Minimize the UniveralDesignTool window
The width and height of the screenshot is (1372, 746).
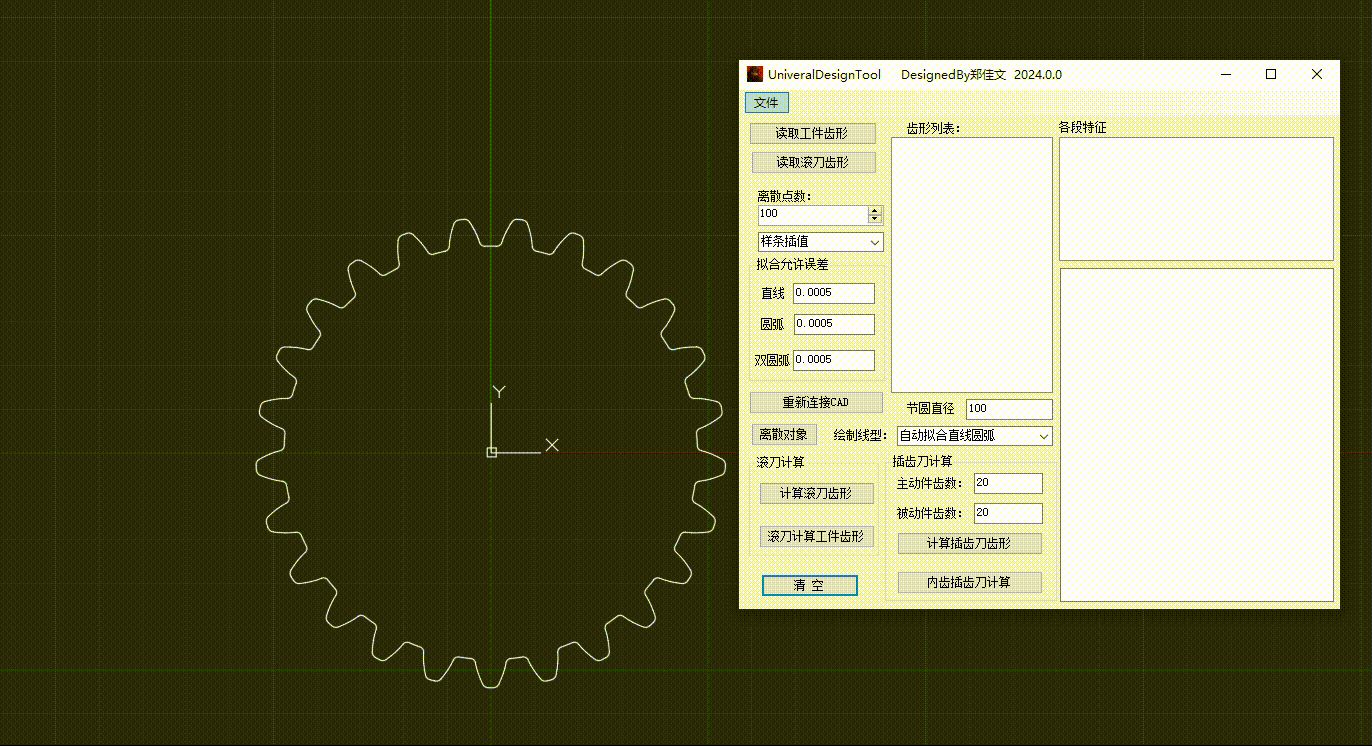1225,74
